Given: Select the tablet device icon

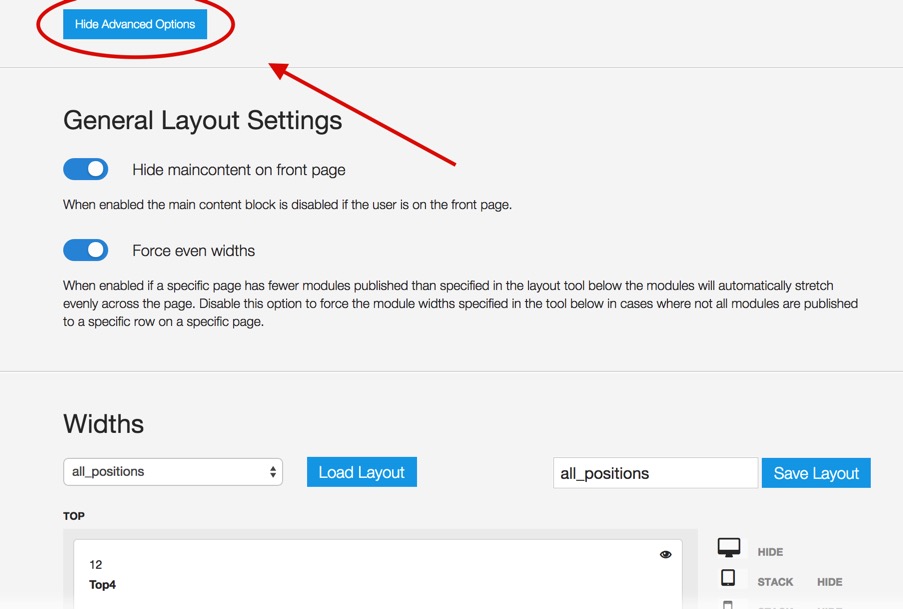Looking at the screenshot, I should tap(728, 578).
